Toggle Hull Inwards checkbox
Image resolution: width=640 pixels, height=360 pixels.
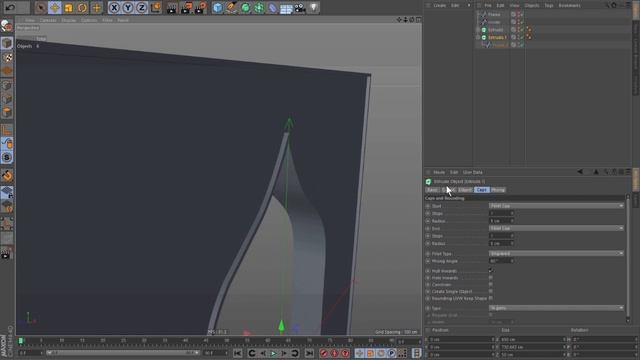[491, 271]
